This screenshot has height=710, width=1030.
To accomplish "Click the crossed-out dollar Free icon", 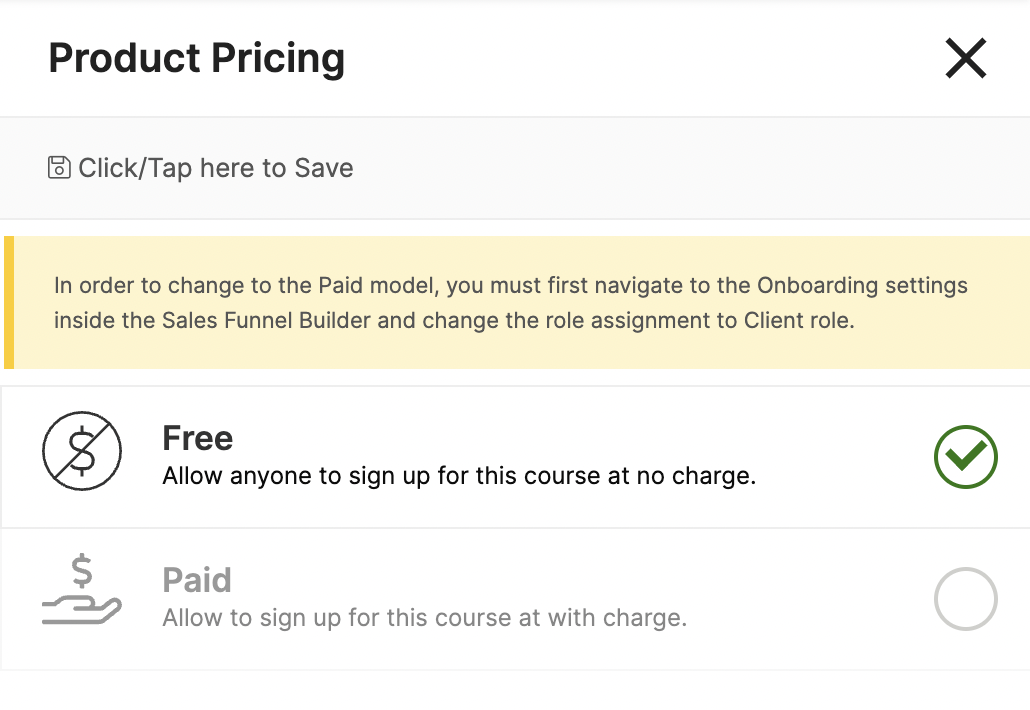I will coord(82,451).
